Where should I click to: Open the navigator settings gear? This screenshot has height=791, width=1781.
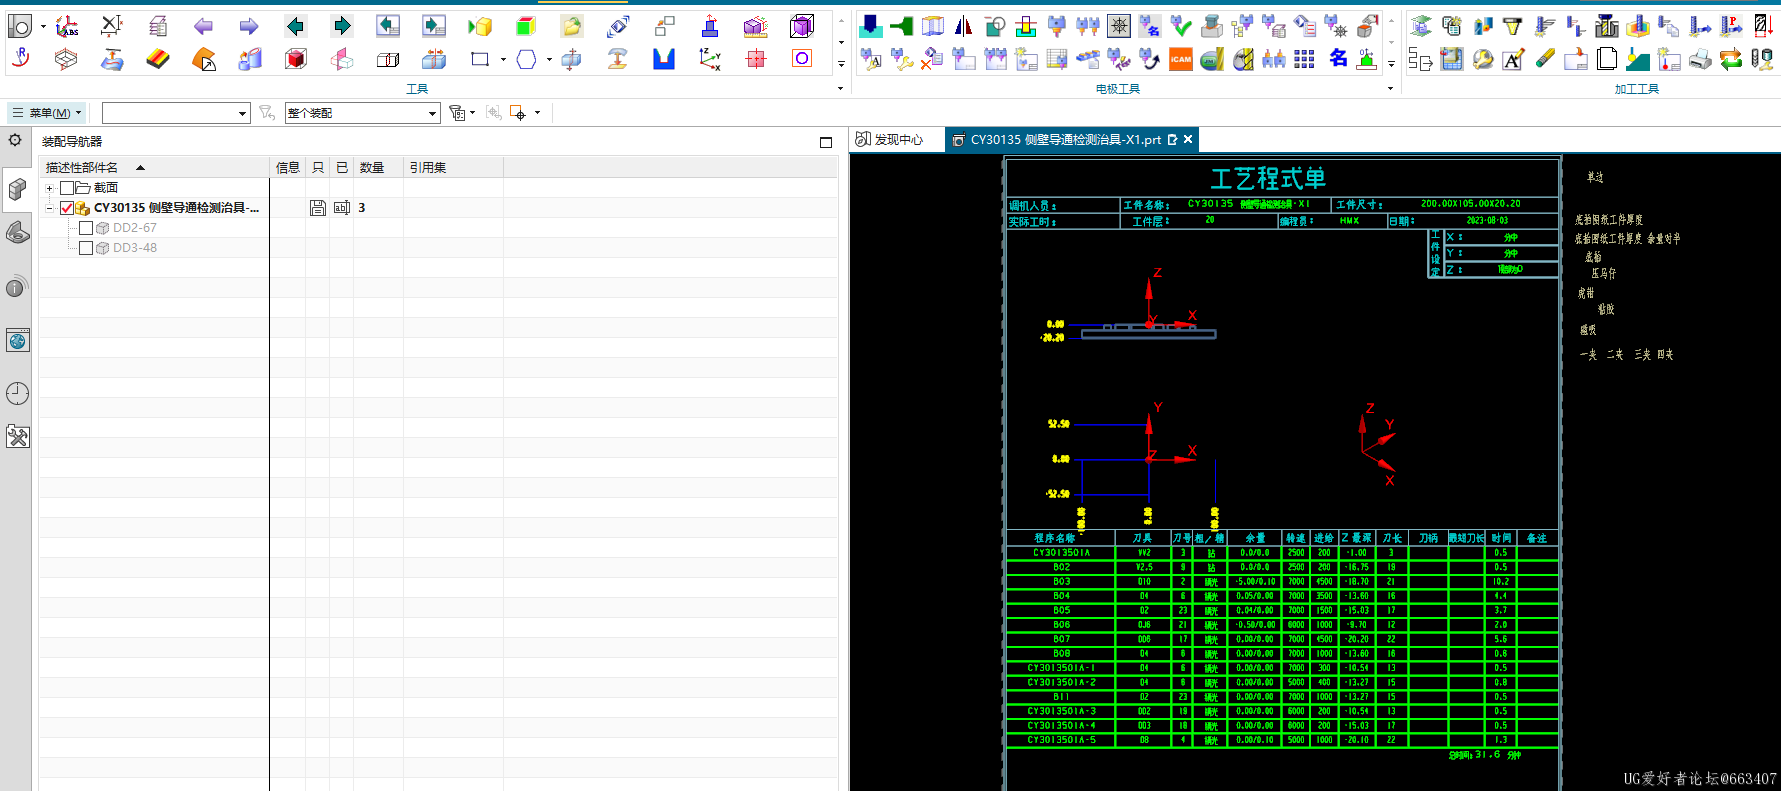15,140
